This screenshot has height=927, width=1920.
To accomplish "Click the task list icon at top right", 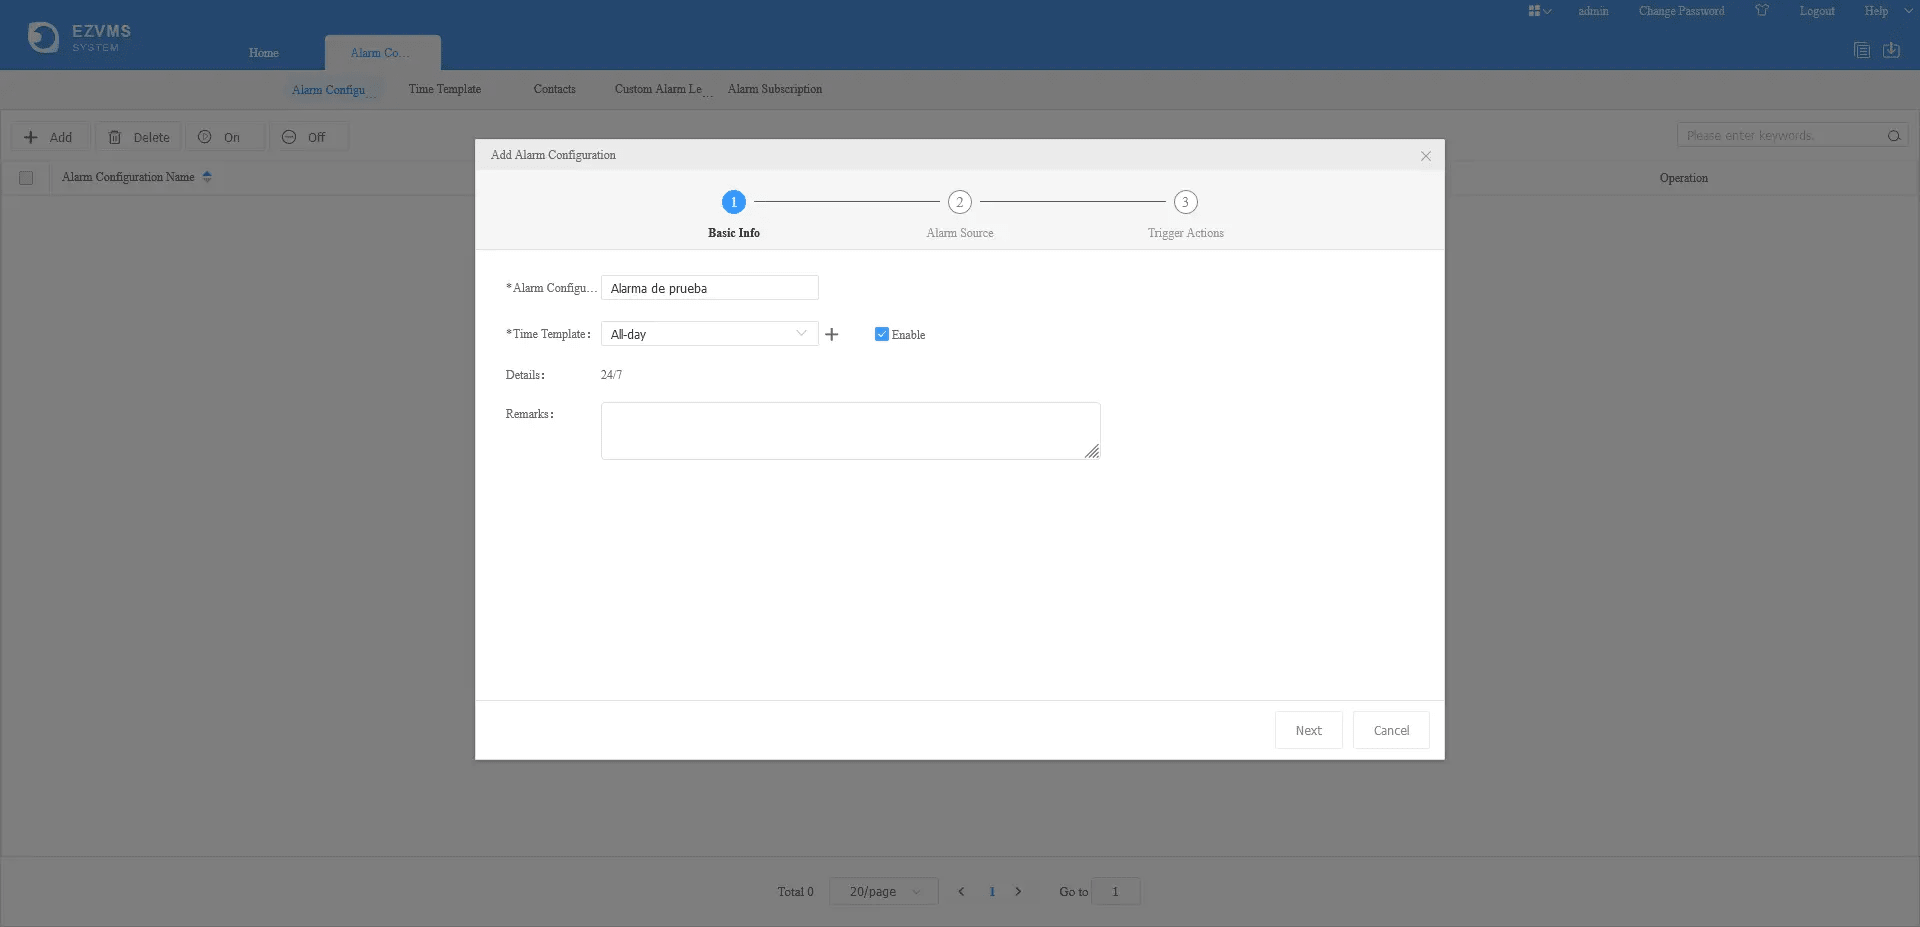I will coord(1861,50).
